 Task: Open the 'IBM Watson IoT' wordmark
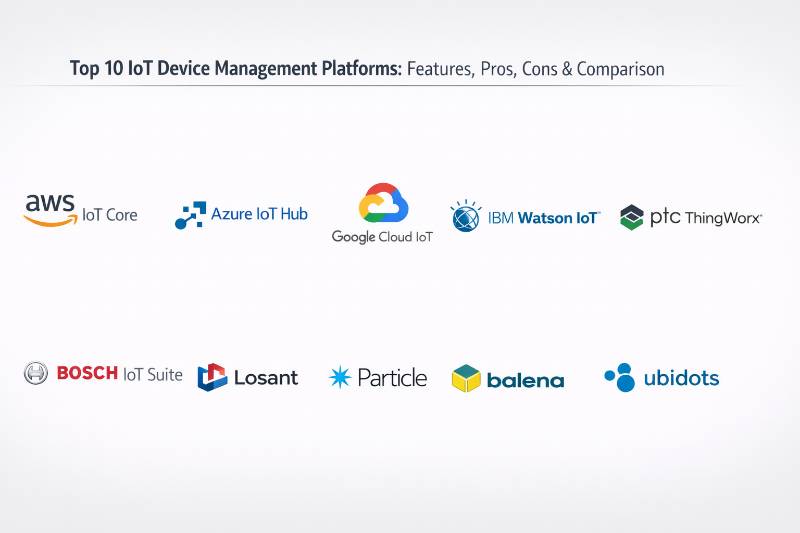tap(543, 217)
